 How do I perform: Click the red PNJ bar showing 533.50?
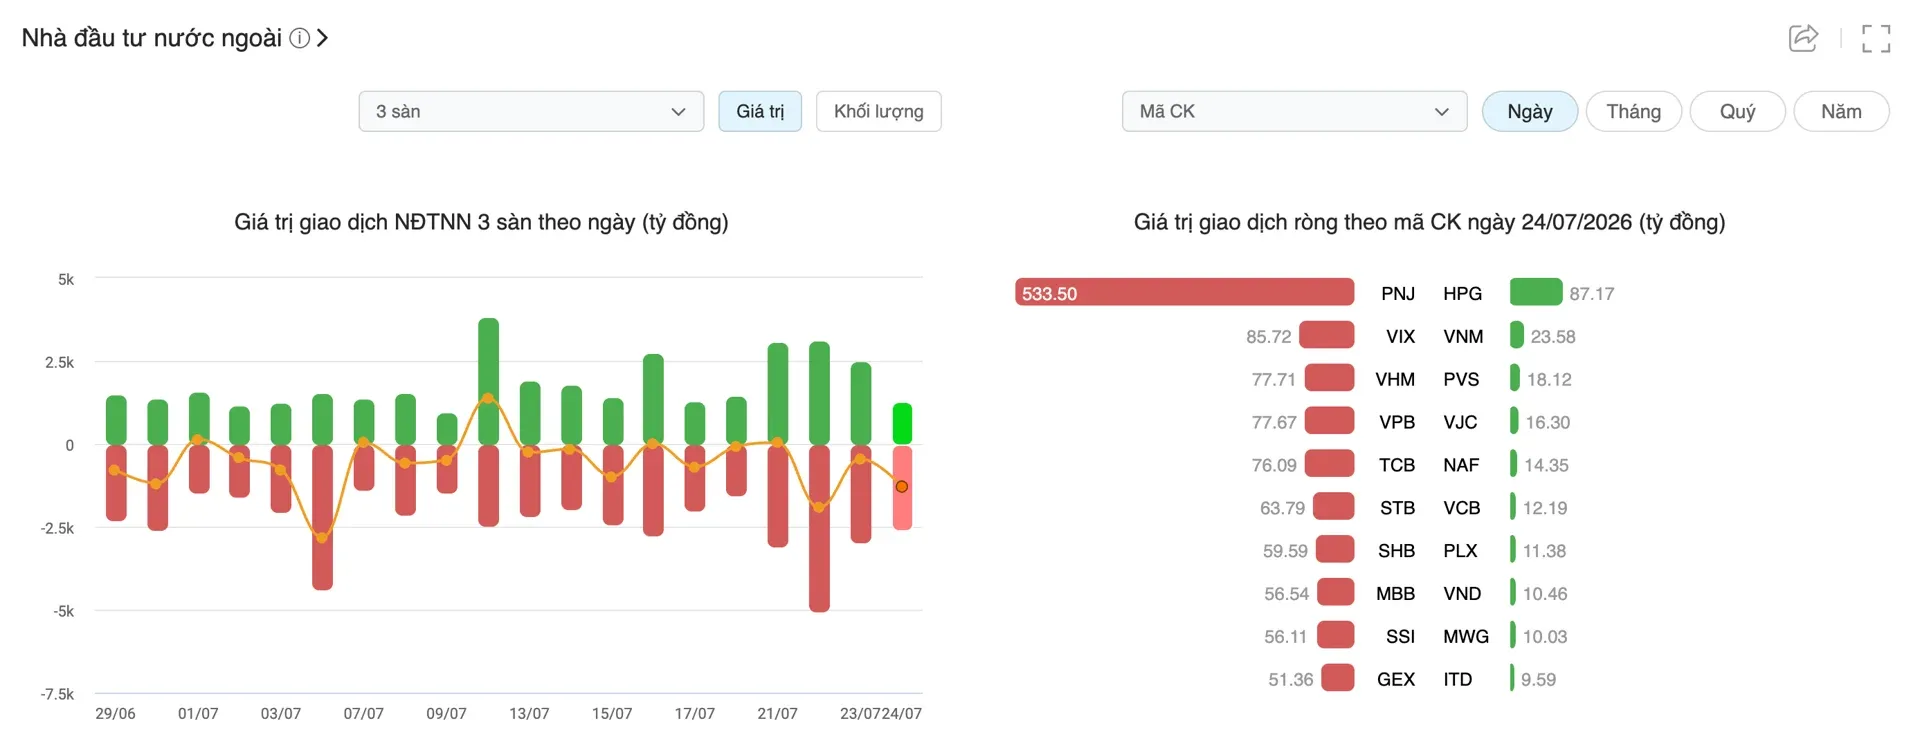point(1185,292)
